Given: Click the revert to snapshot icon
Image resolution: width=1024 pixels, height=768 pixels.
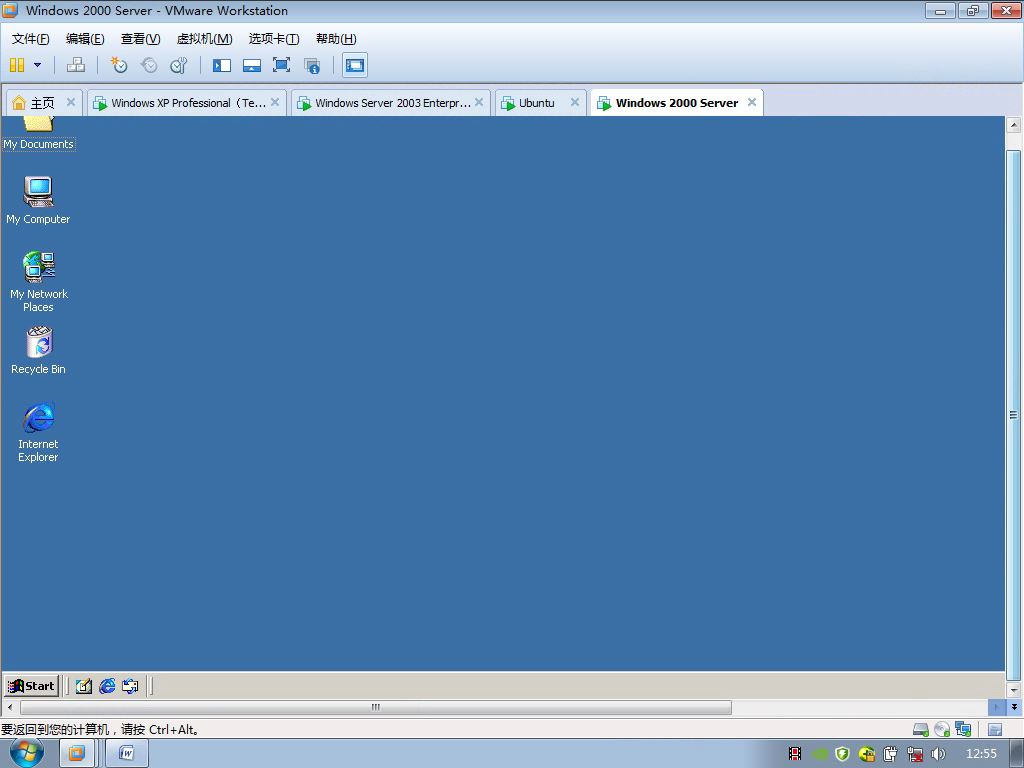Looking at the screenshot, I should pos(149,65).
